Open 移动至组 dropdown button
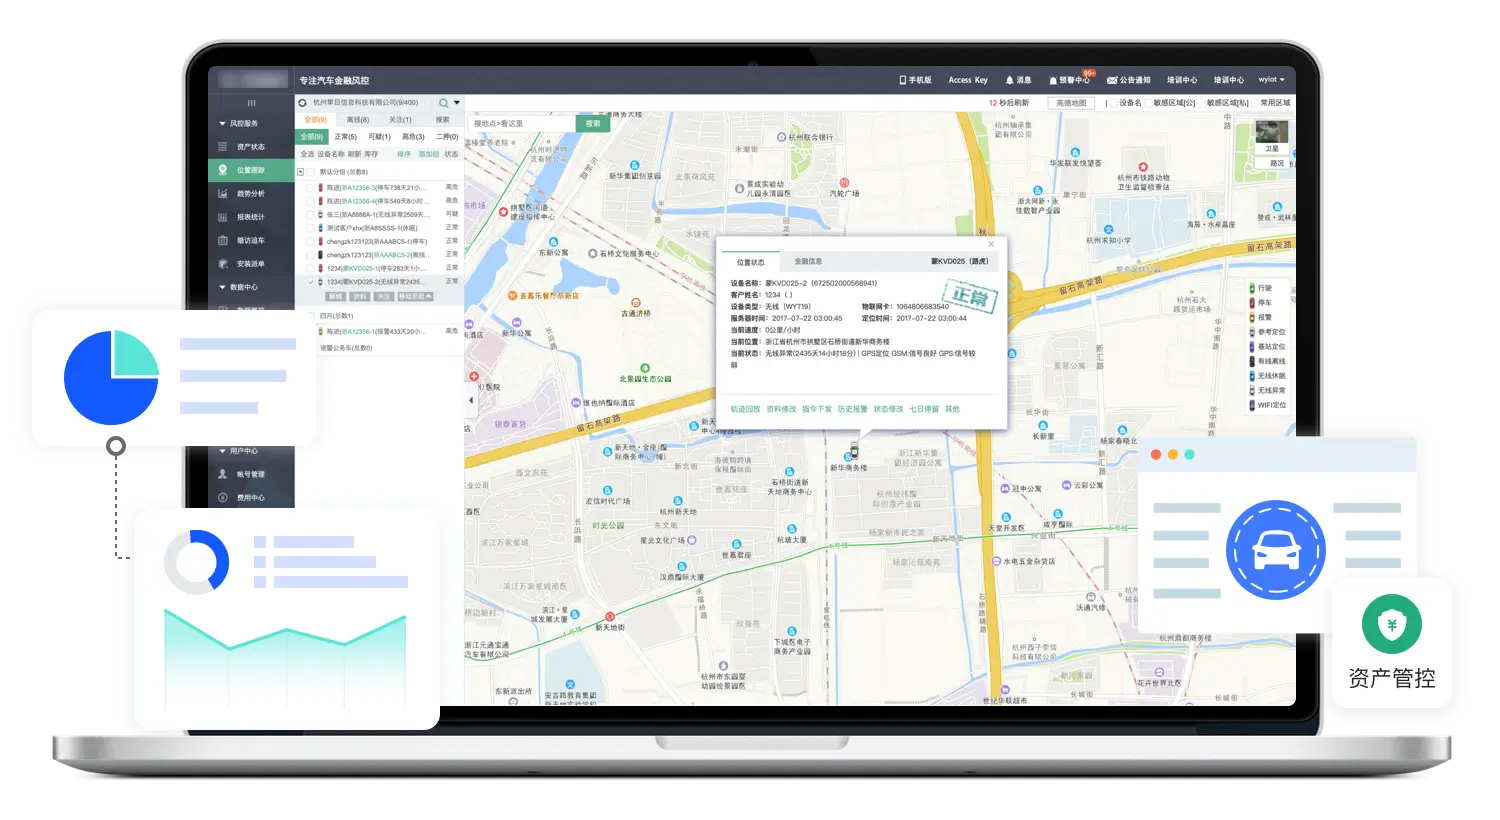 coord(415,296)
